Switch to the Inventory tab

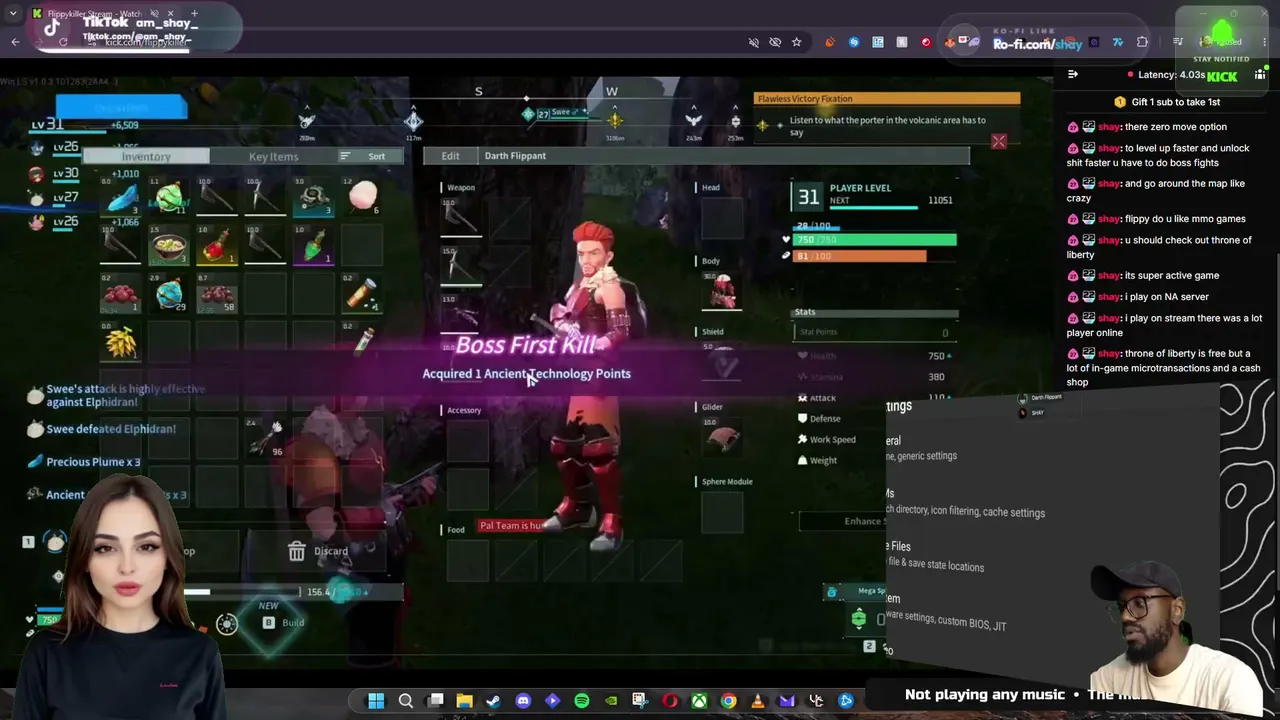(x=146, y=156)
